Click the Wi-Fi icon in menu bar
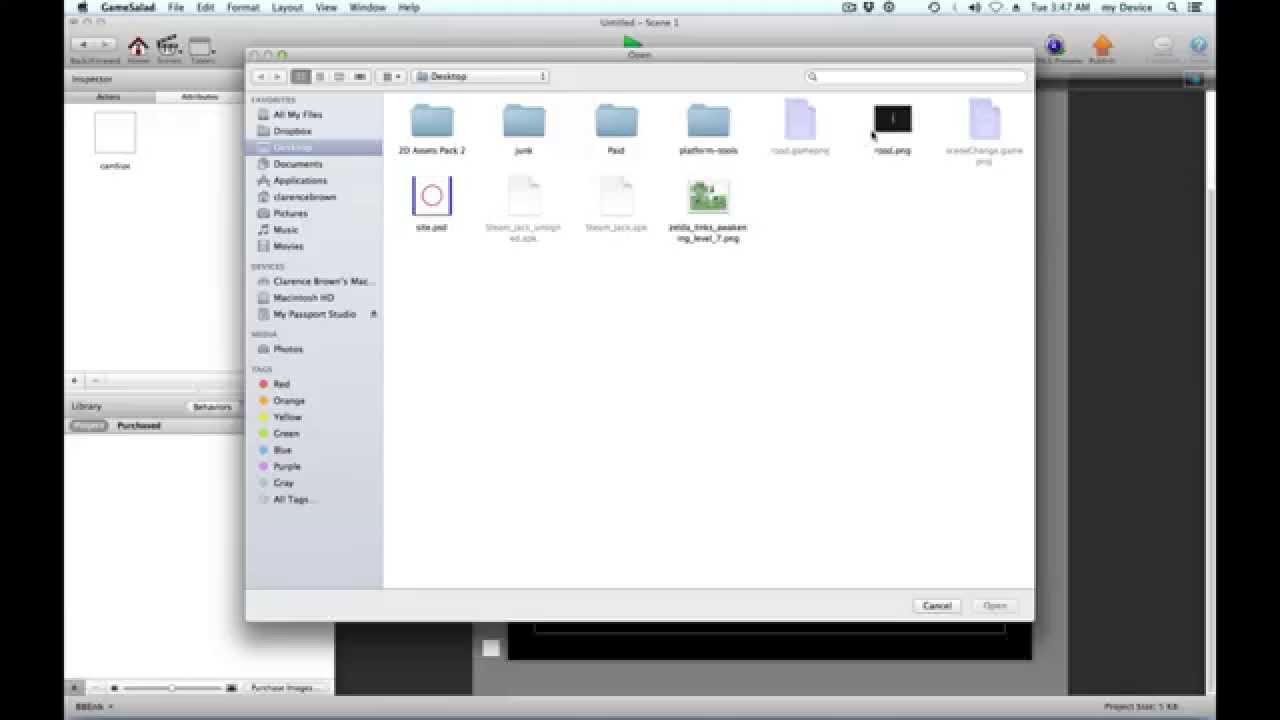Viewport: 1280px width, 720px height. tap(995, 7)
